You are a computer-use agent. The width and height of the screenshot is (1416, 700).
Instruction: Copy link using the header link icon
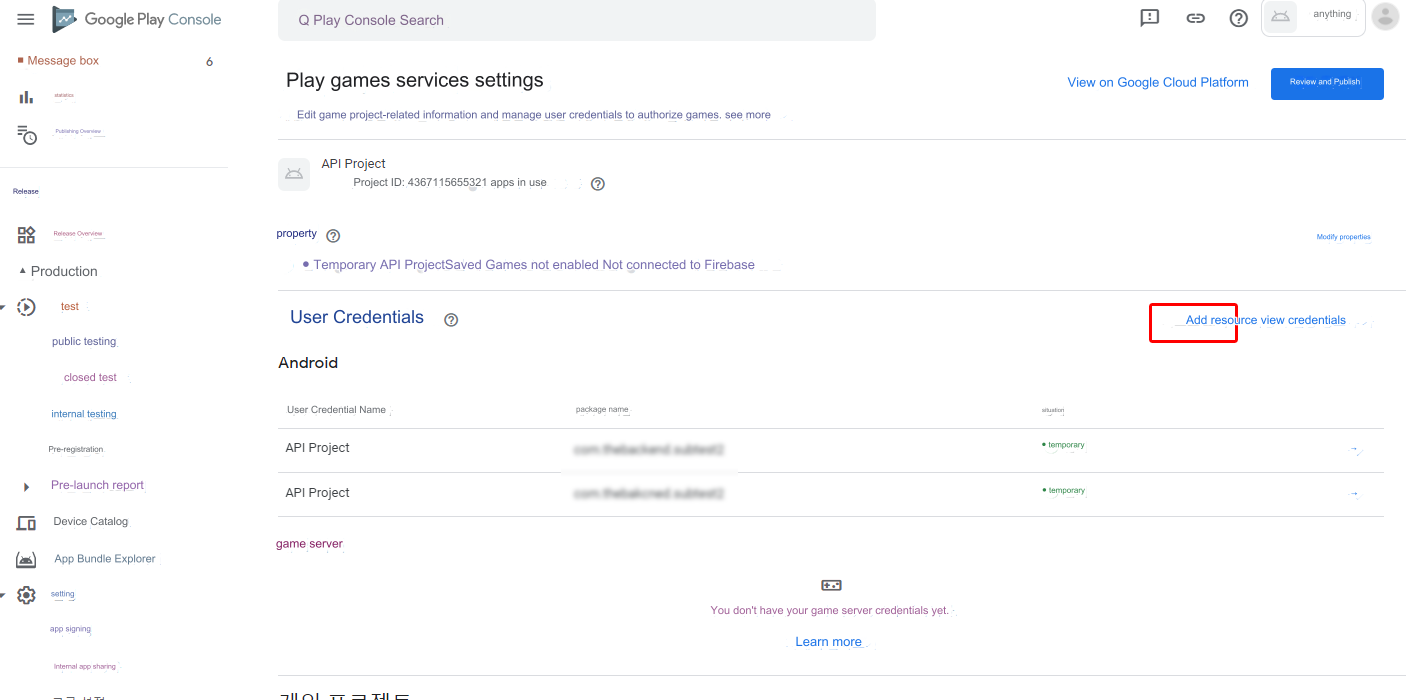[1195, 18]
